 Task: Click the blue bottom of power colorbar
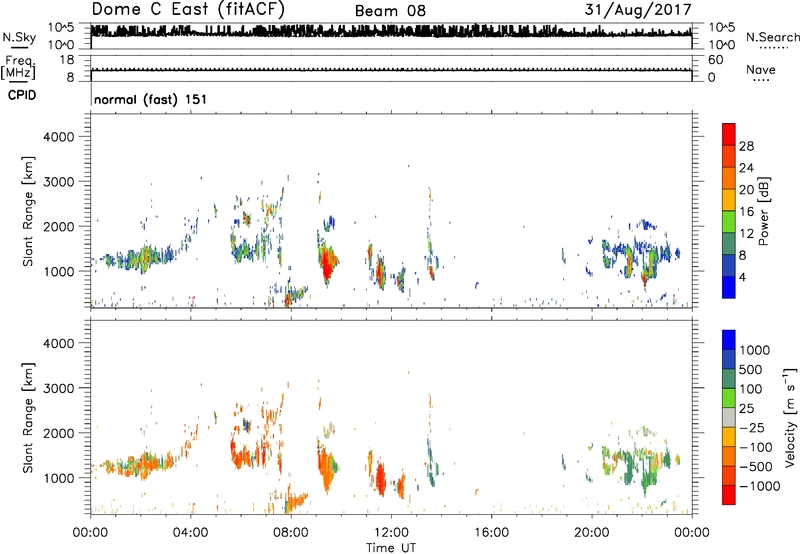click(729, 287)
